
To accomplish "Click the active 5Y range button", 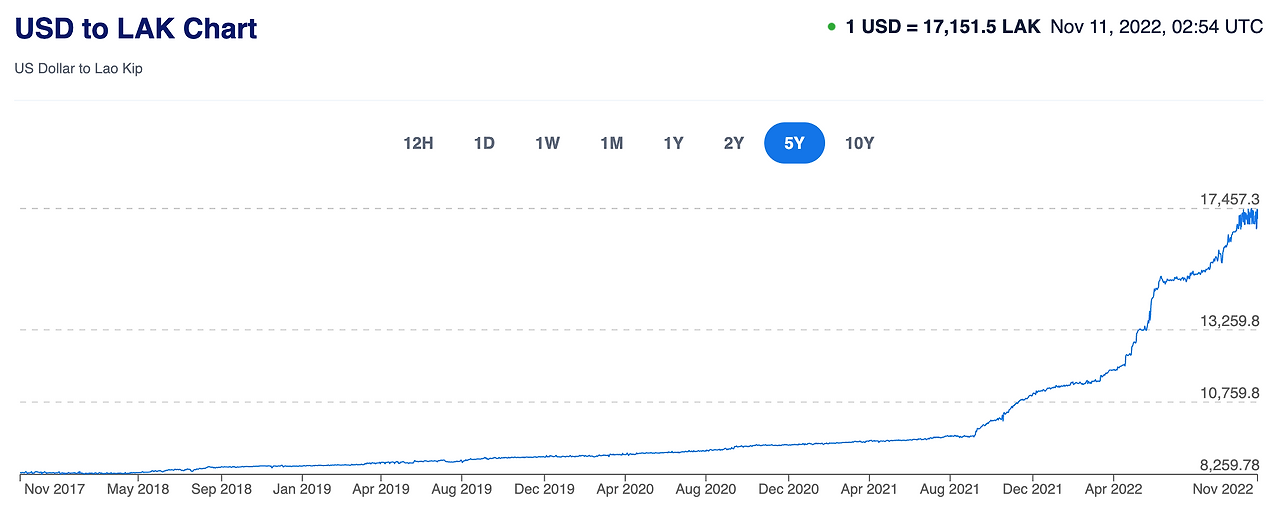I will tap(794, 143).
